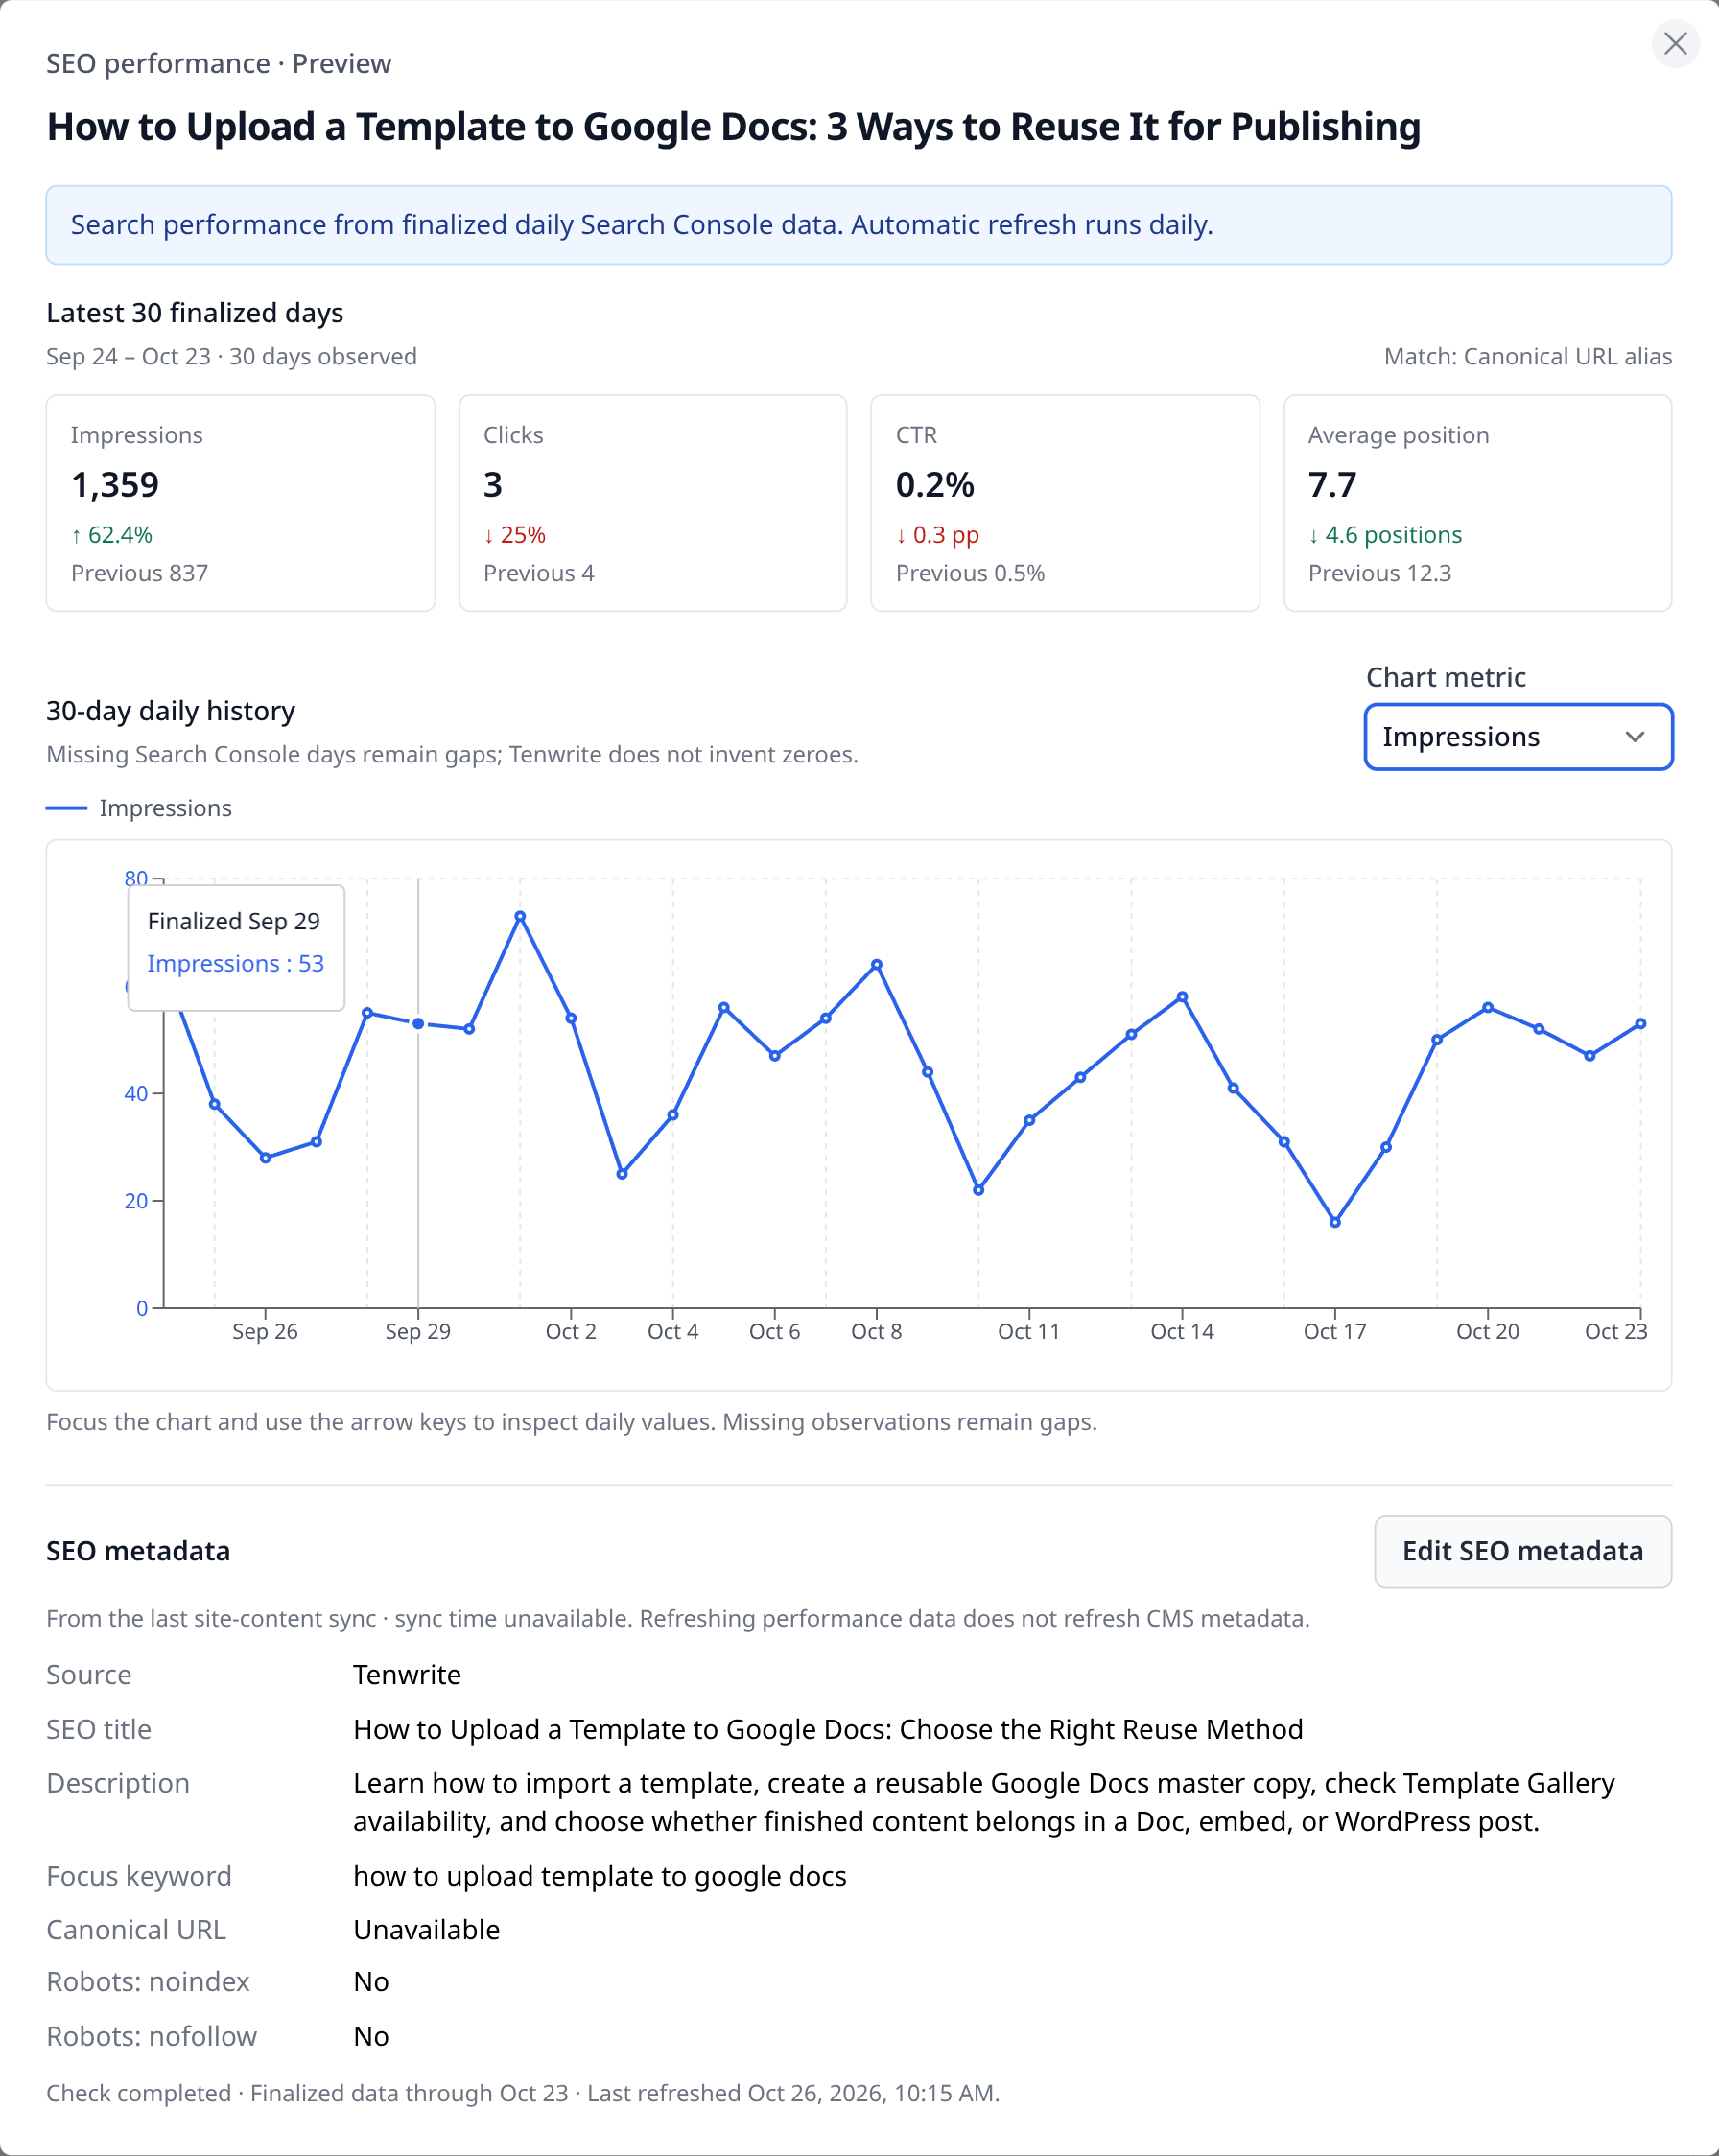Viewport: 1719px width, 2156px height.
Task: Click the 'Finalized Sep 29' tooltip text
Action: pyautogui.click(x=234, y=921)
